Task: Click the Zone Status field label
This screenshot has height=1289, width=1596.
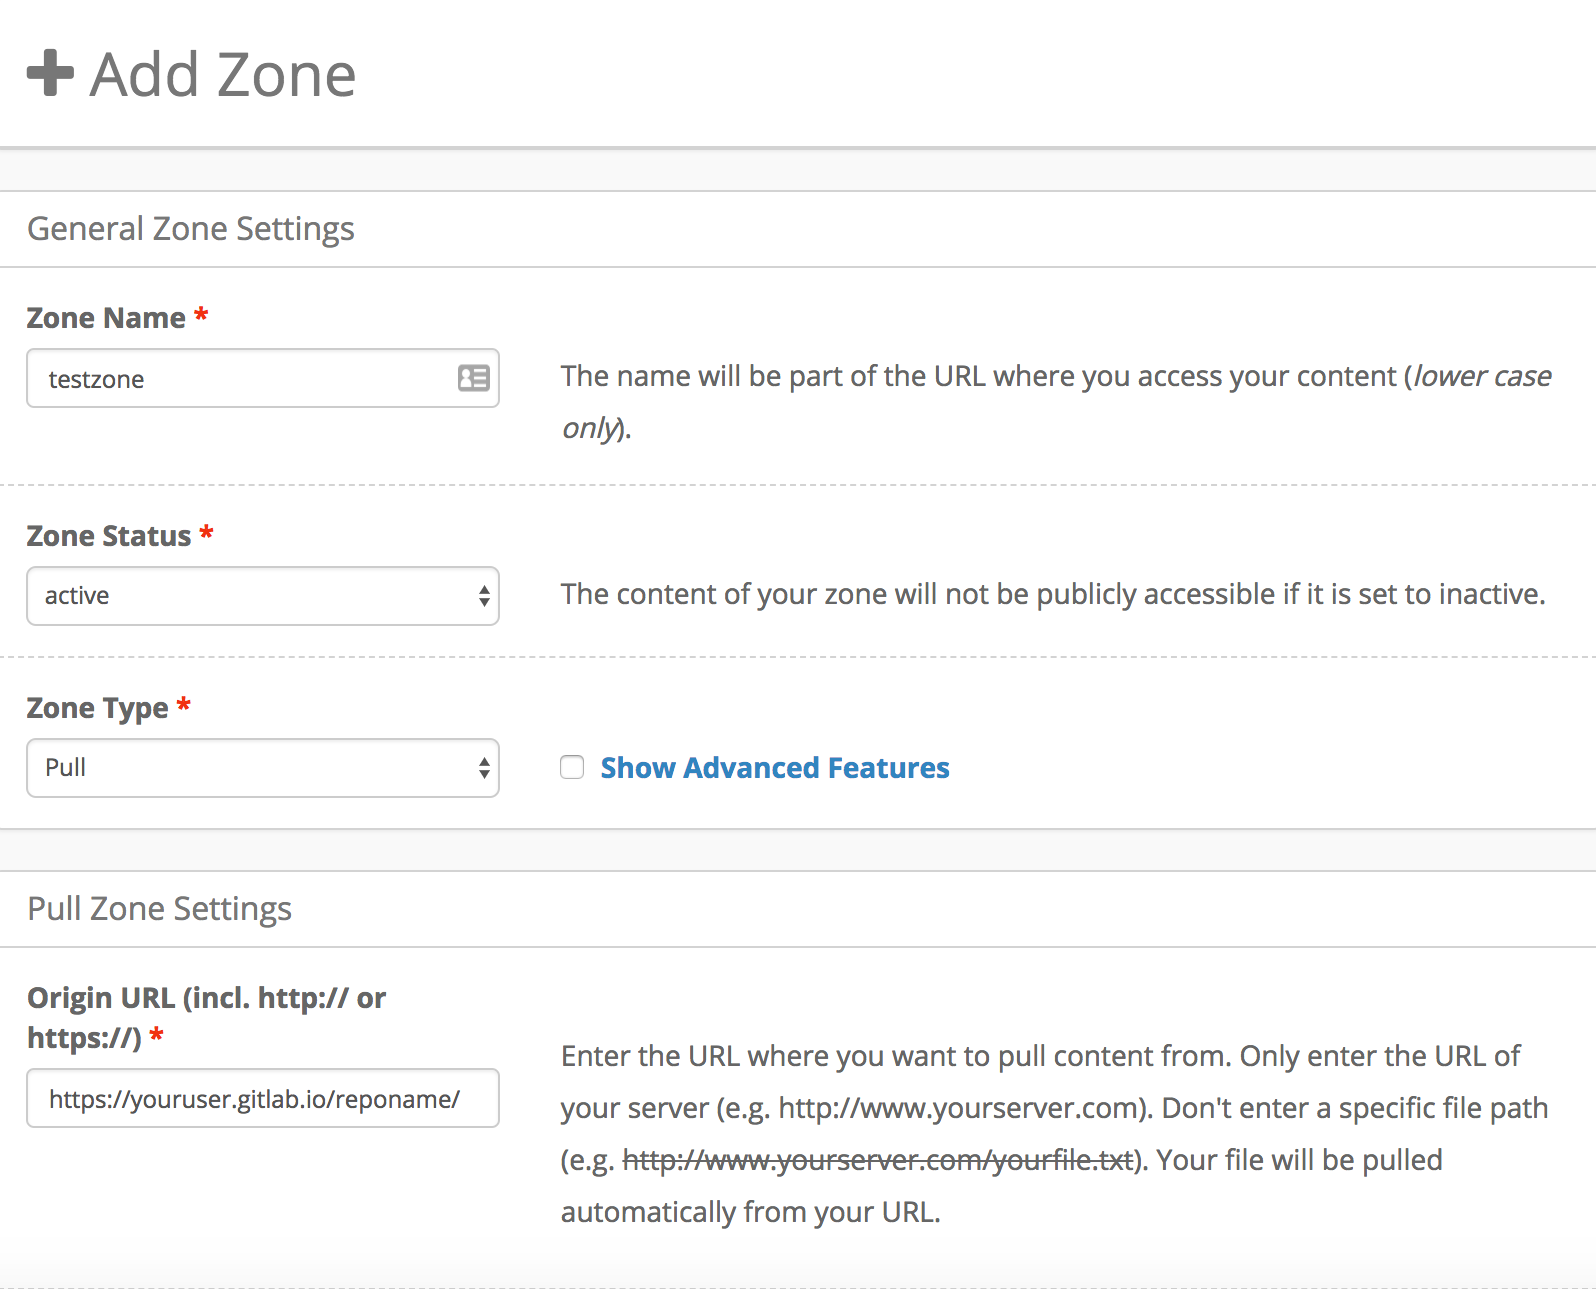Action: [x=108, y=536]
